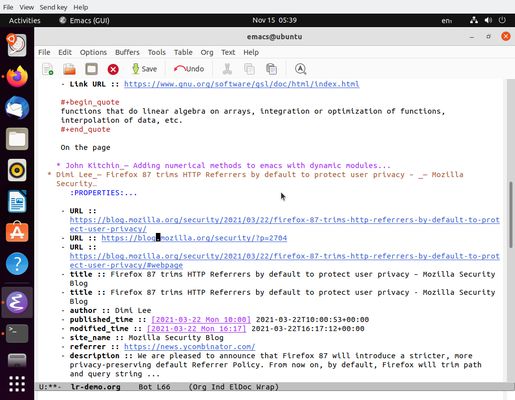Open the Emacs Help menu
The image size is (515, 400).
[251, 52]
